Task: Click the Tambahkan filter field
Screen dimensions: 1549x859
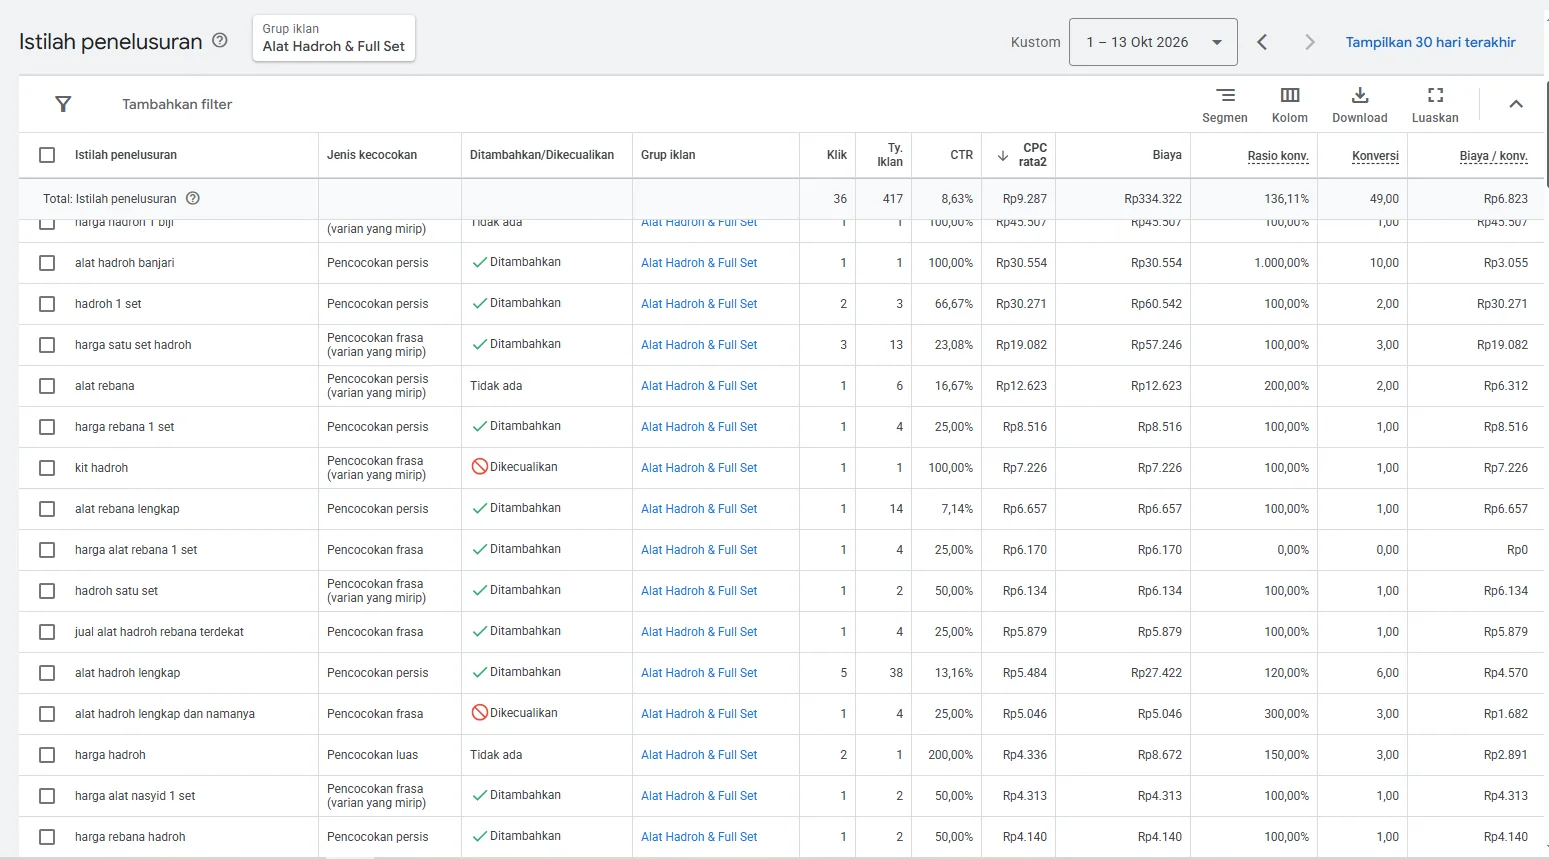Action: click(x=177, y=104)
